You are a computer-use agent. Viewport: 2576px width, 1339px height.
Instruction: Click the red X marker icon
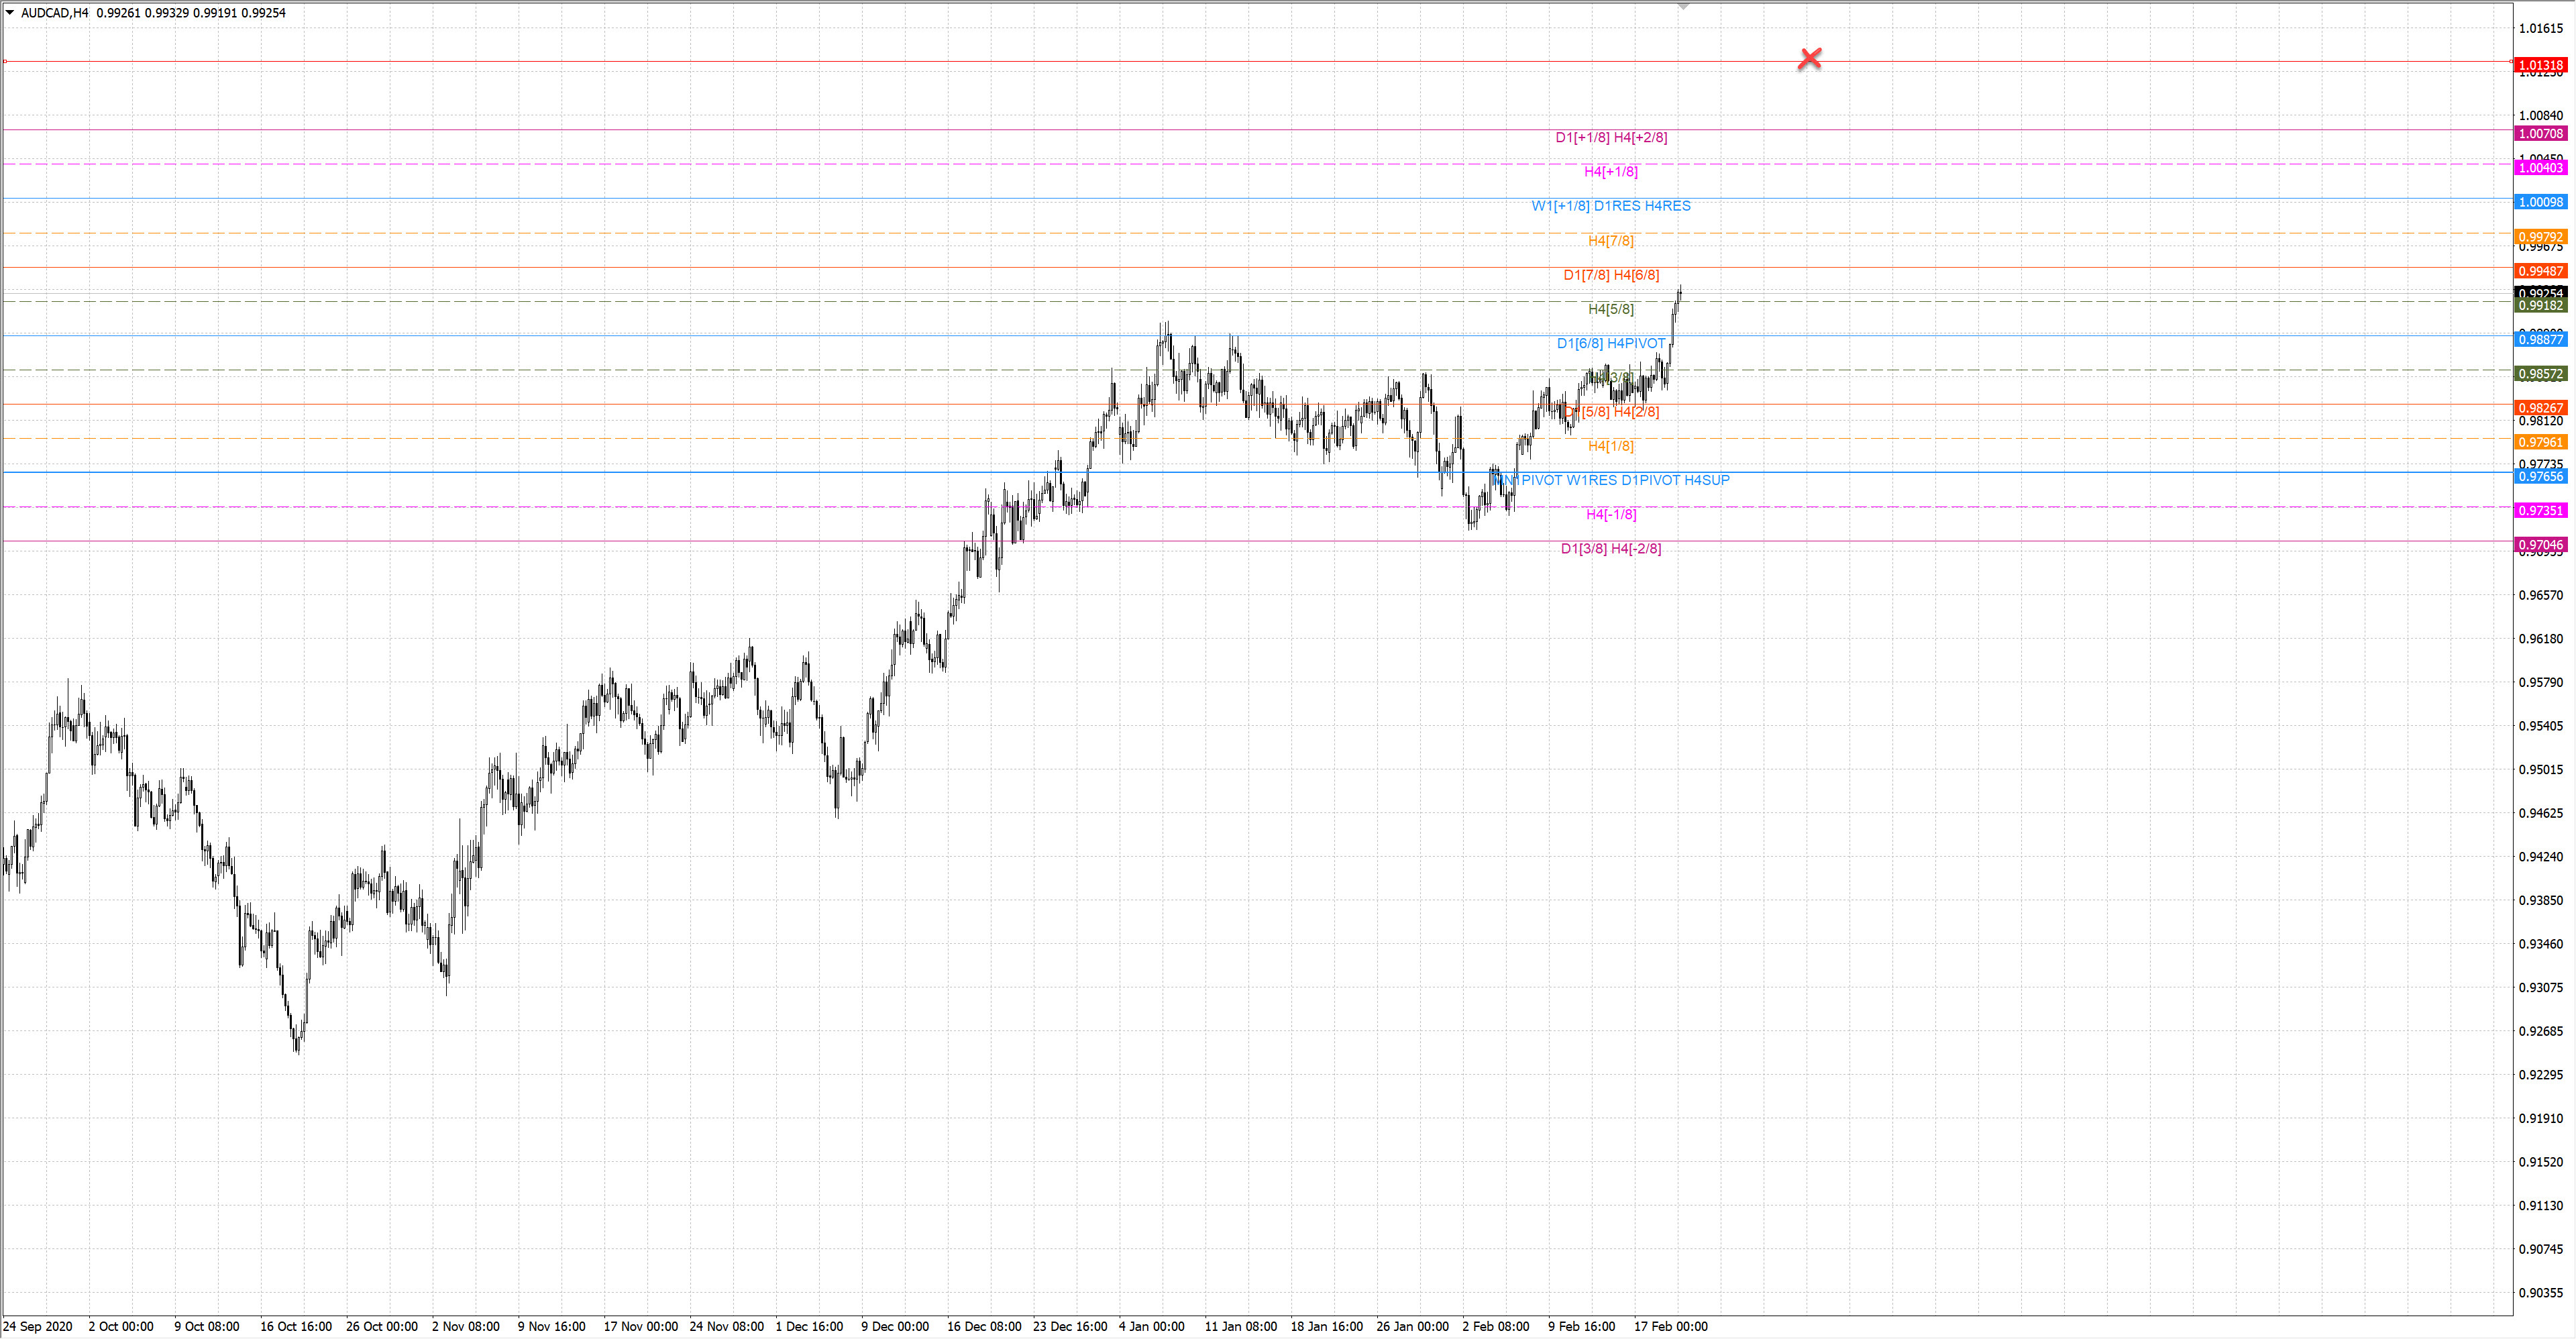tap(1809, 59)
